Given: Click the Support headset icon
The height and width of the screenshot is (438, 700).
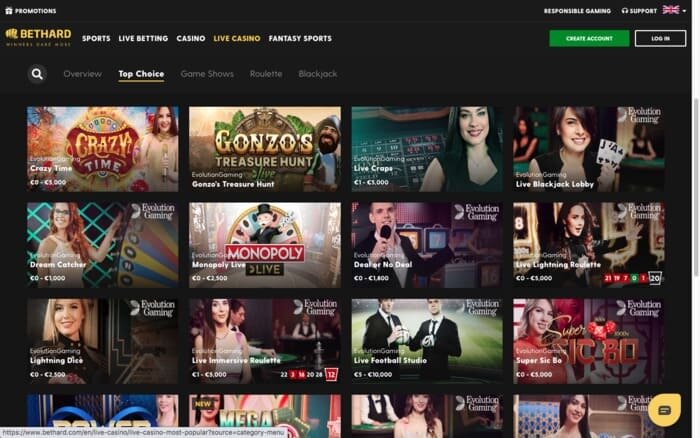Looking at the screenshot, I should point(625,10).
